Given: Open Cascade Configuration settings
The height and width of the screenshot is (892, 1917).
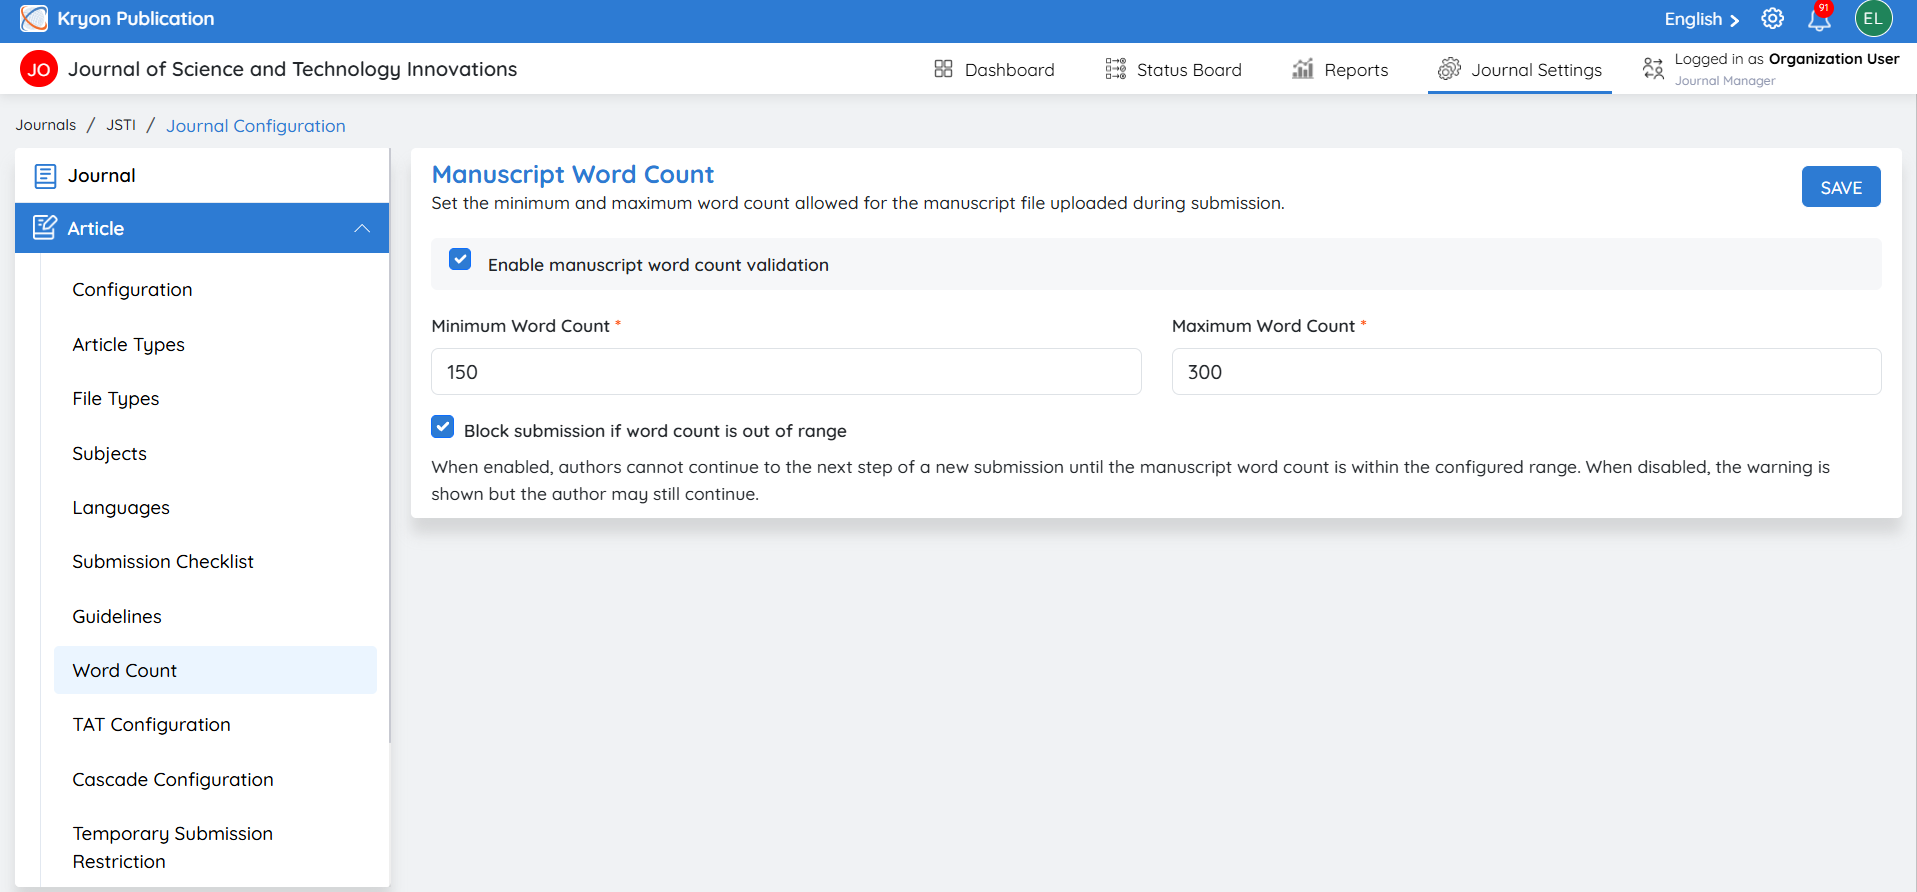Looking at the screenshot, I should click(x=173, y=780).
